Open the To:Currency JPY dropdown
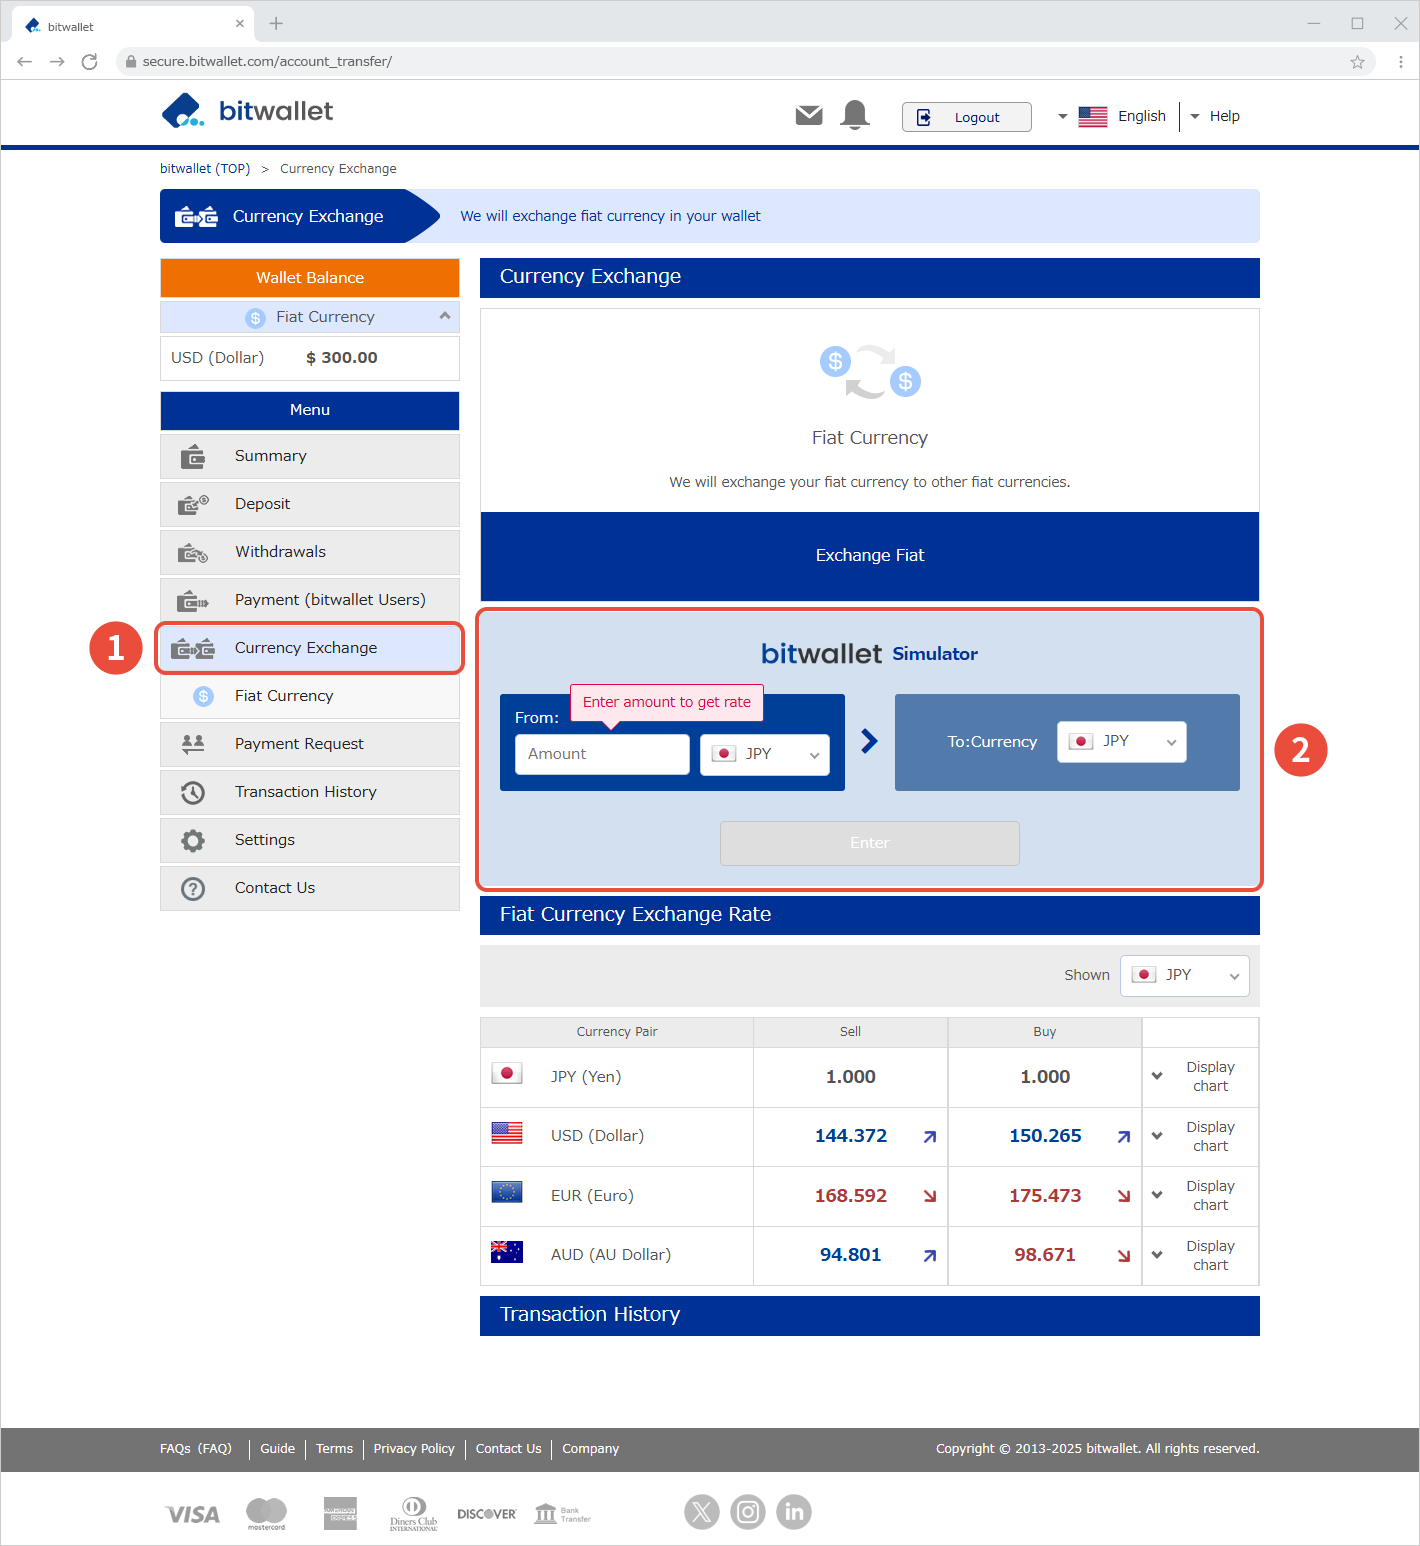The width and height of the screenshot is (1420, 1546). [x=1122, y=742]
